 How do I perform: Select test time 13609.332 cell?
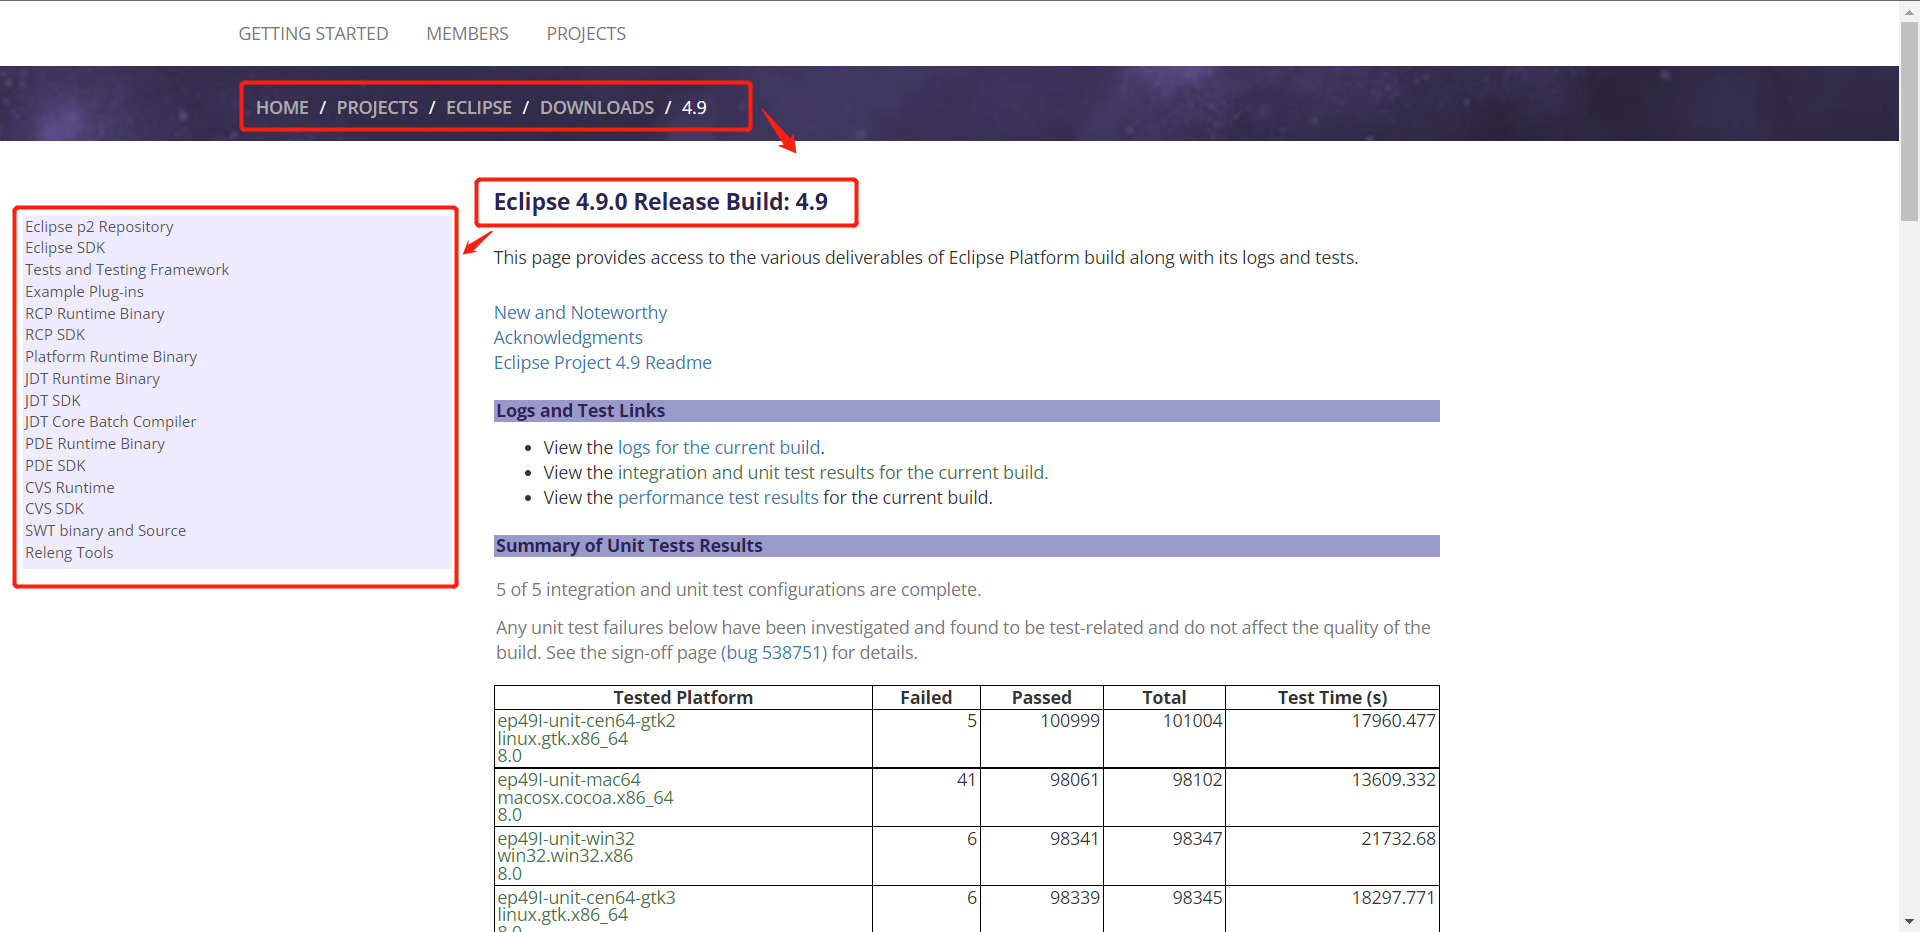1394,780
